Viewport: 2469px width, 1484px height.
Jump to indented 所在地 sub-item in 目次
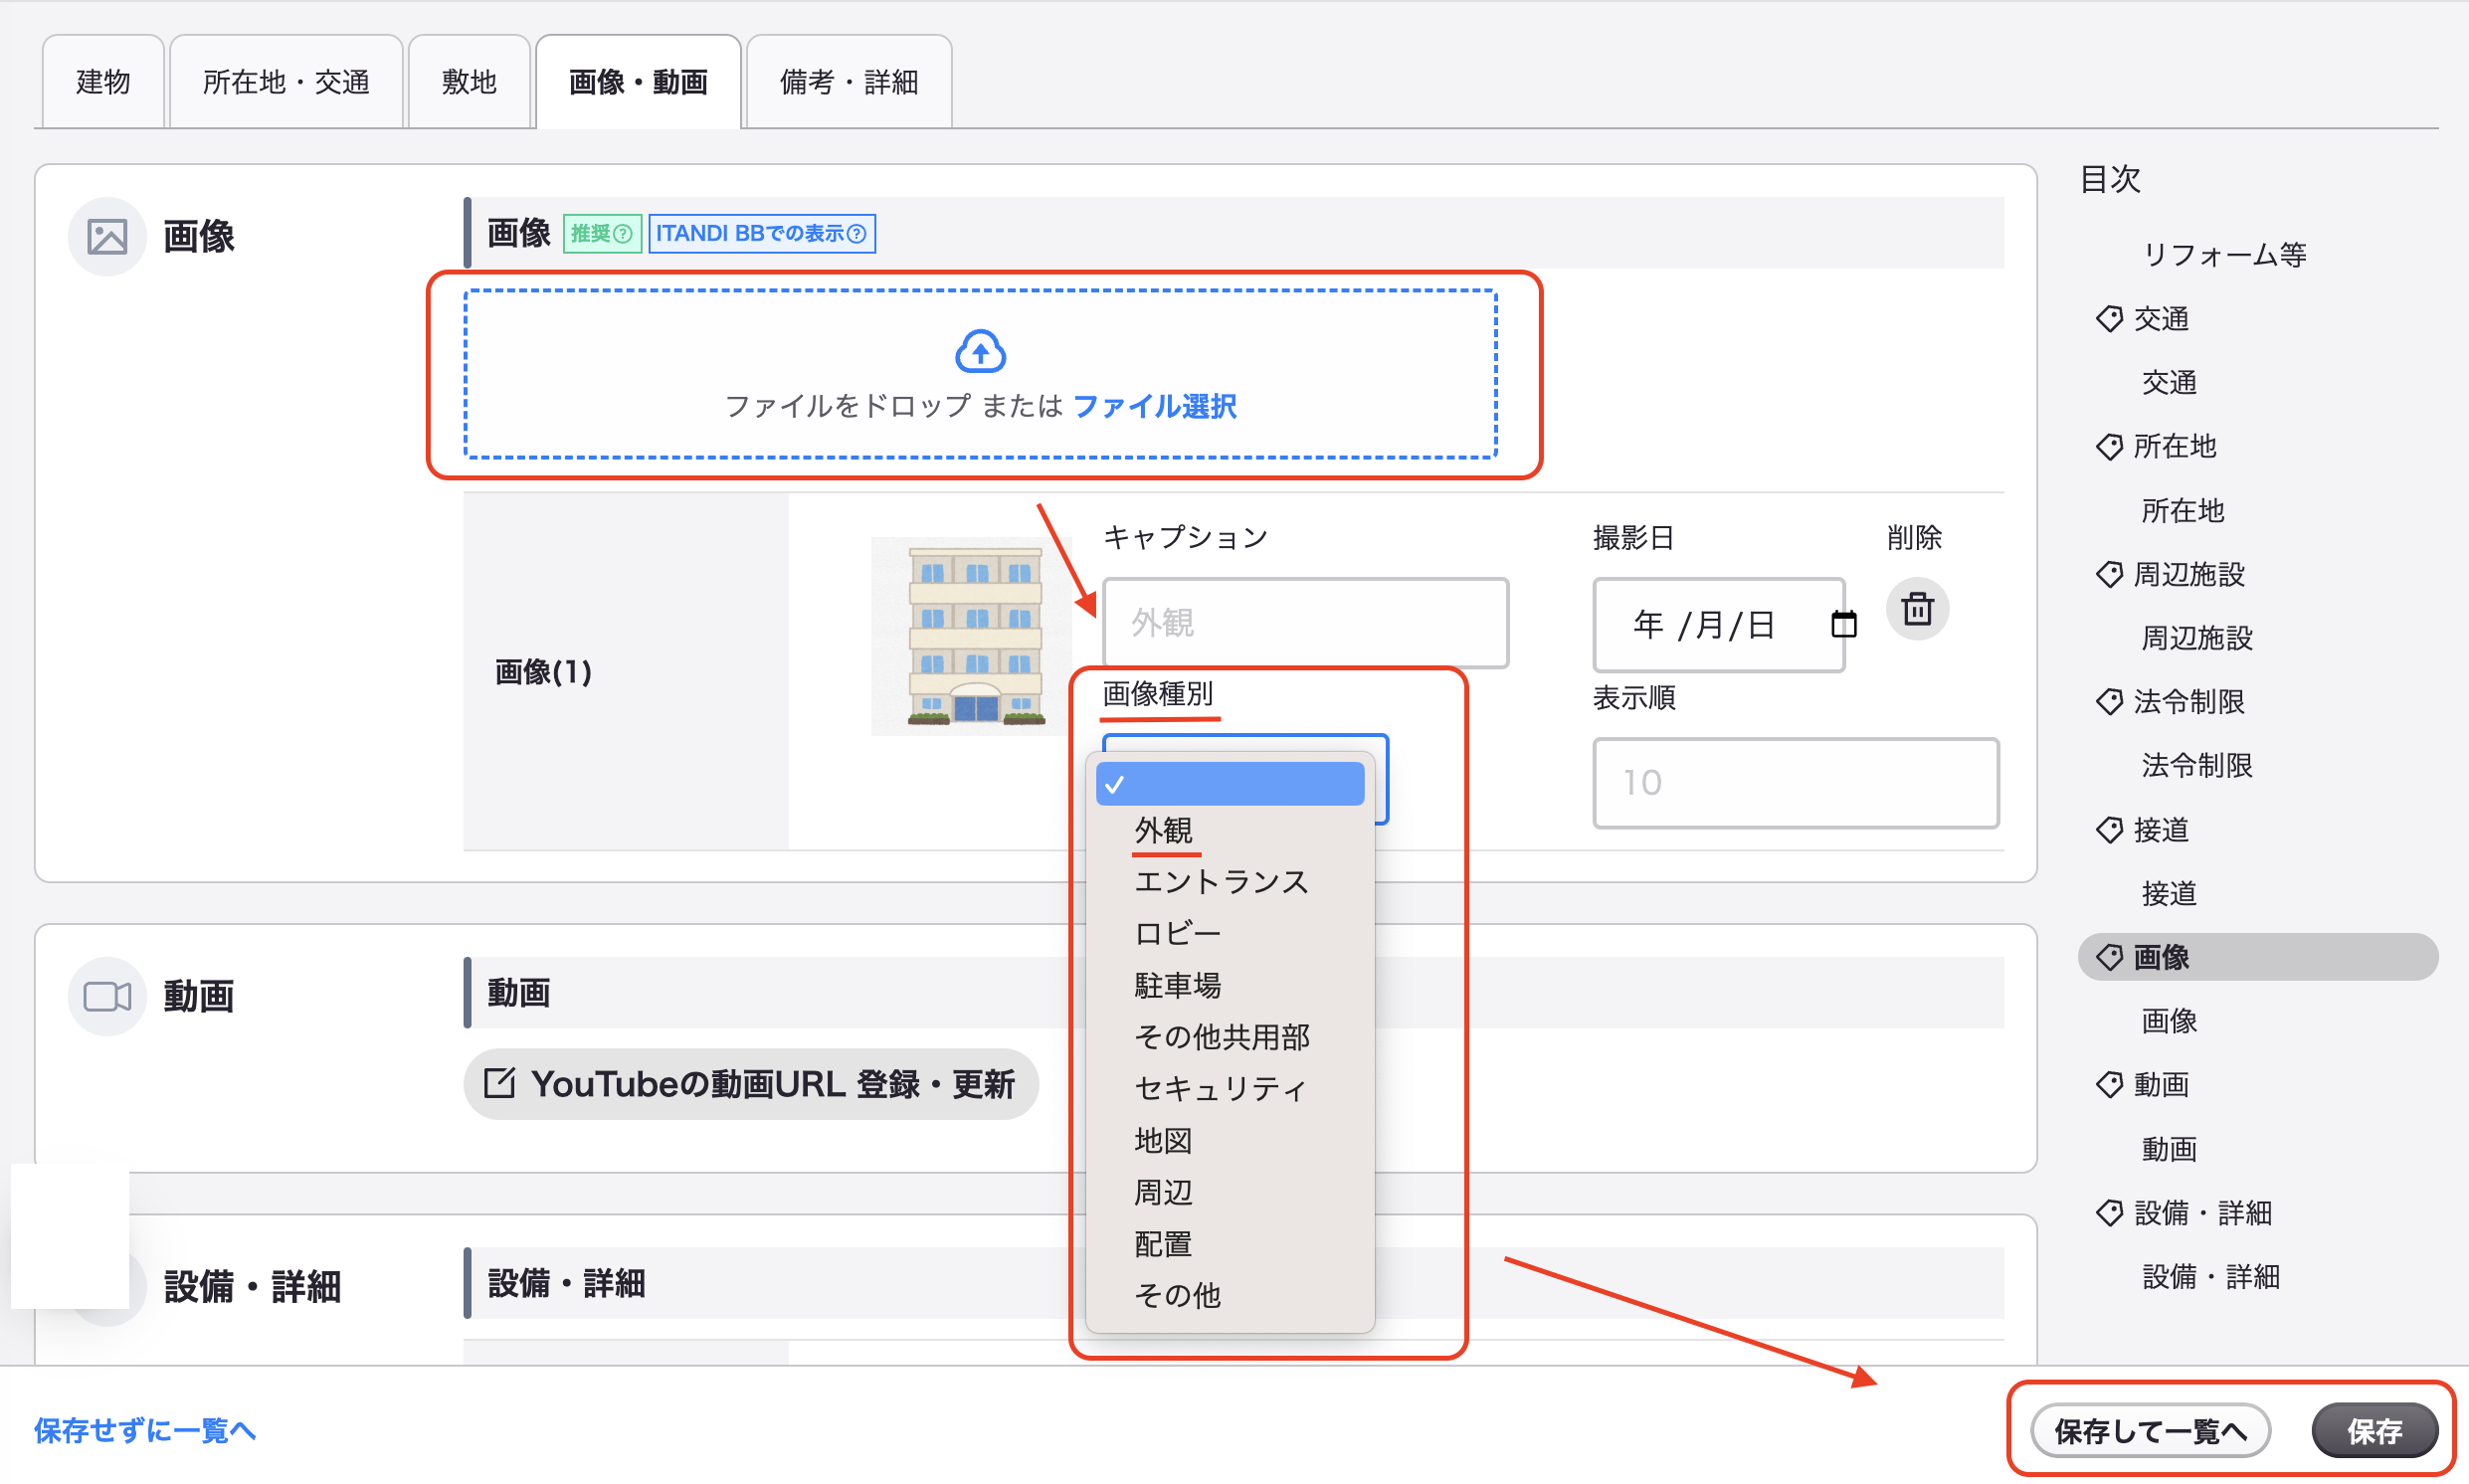(2181, 510)
